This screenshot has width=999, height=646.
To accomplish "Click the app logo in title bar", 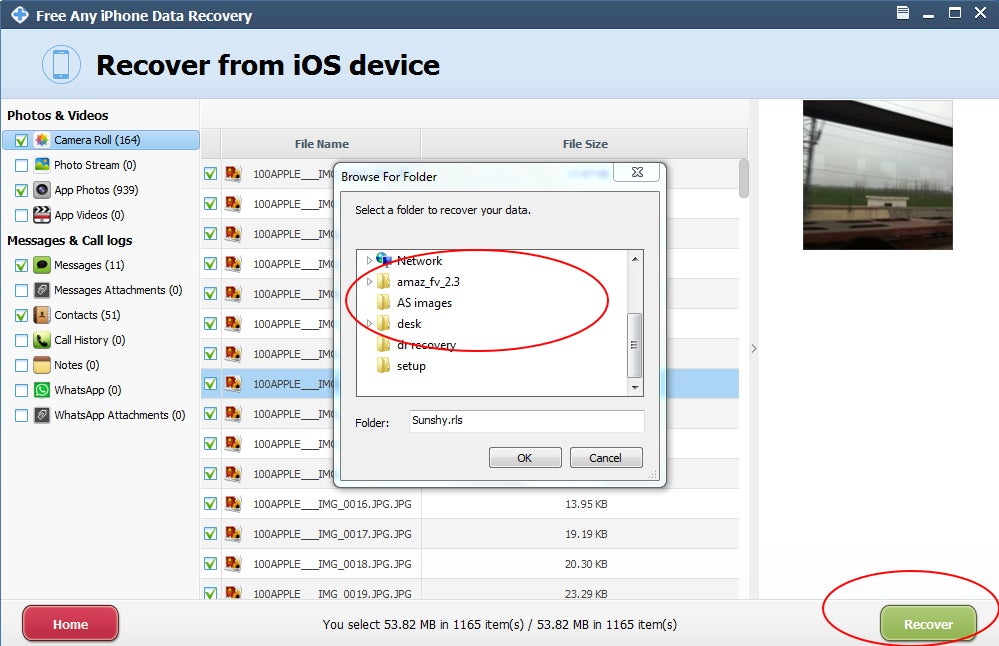I will pos(20,15).
